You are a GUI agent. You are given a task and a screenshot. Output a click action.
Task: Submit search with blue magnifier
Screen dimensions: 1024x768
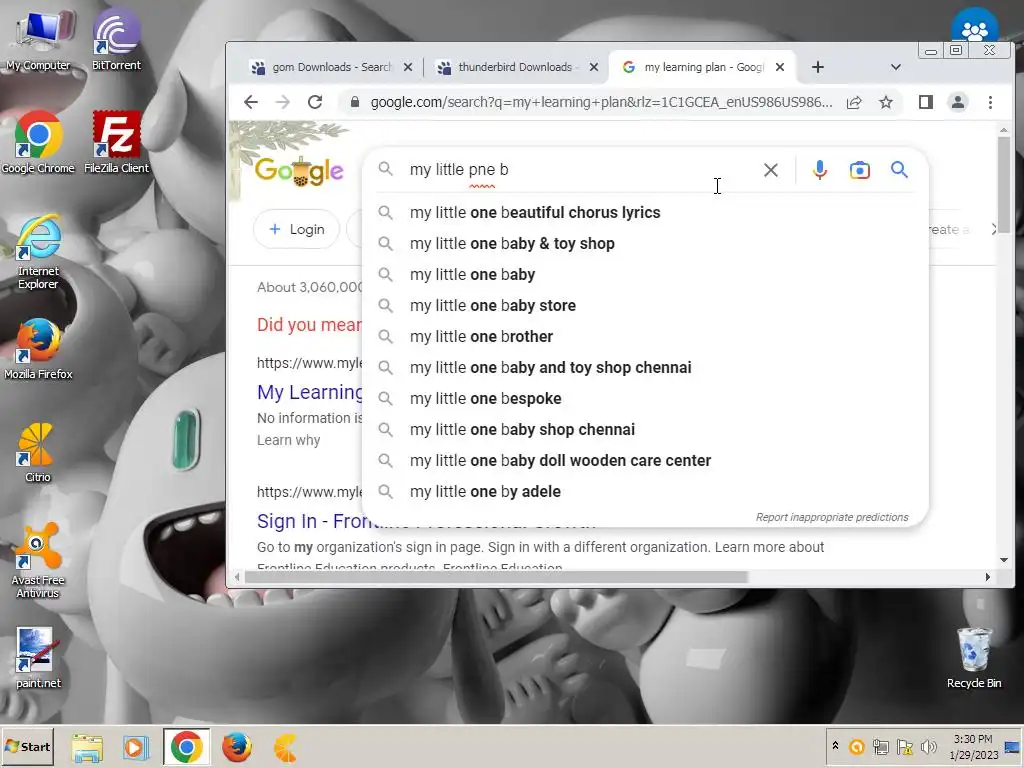click(899, 170)
